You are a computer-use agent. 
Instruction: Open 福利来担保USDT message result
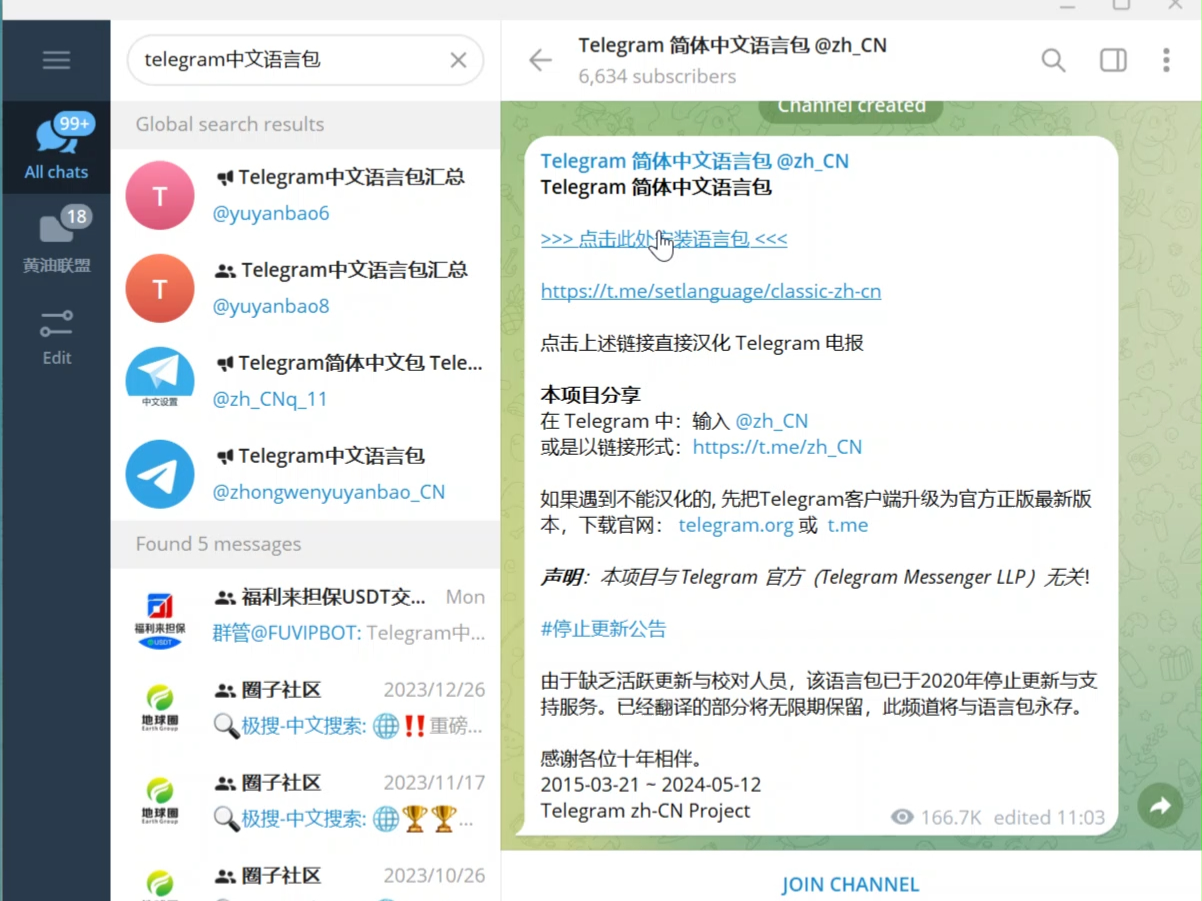tap(305, 615)
